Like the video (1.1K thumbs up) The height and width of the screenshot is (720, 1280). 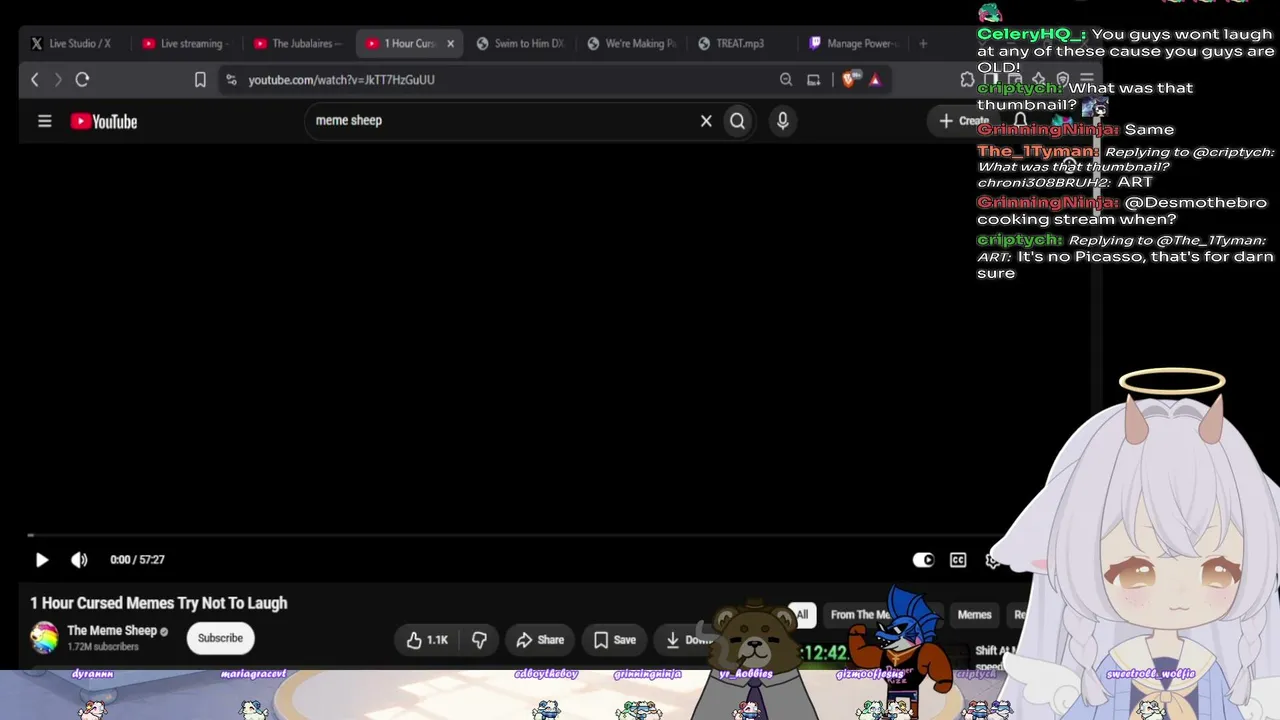[426, 640]
